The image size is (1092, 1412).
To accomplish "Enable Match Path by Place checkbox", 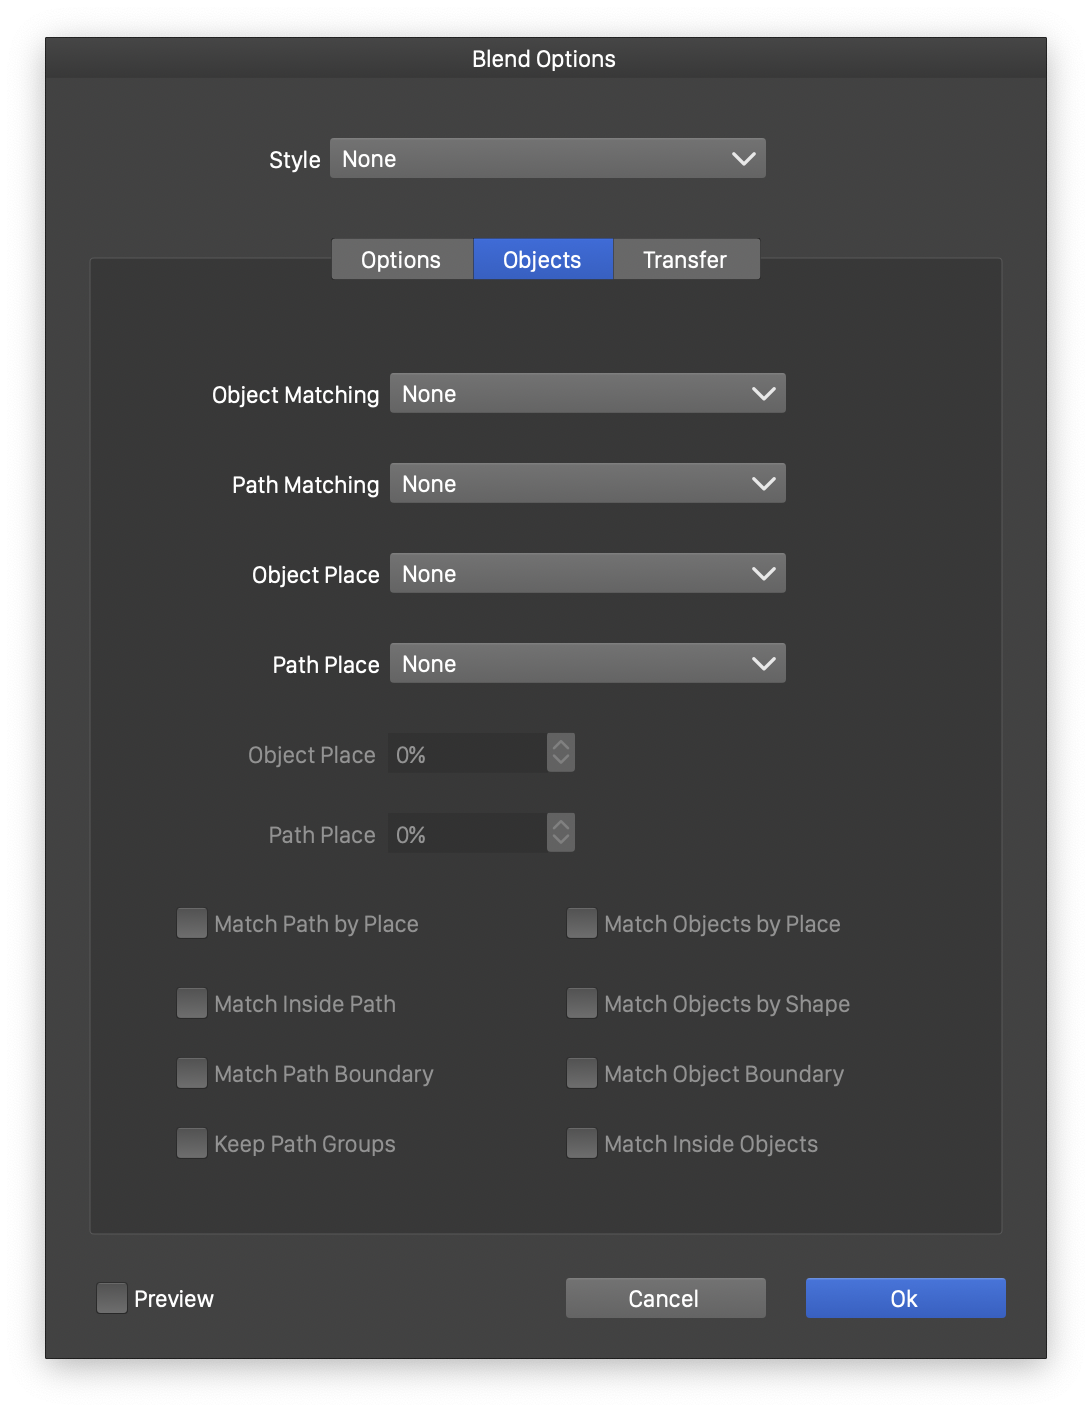I will [x=192, y=923].
